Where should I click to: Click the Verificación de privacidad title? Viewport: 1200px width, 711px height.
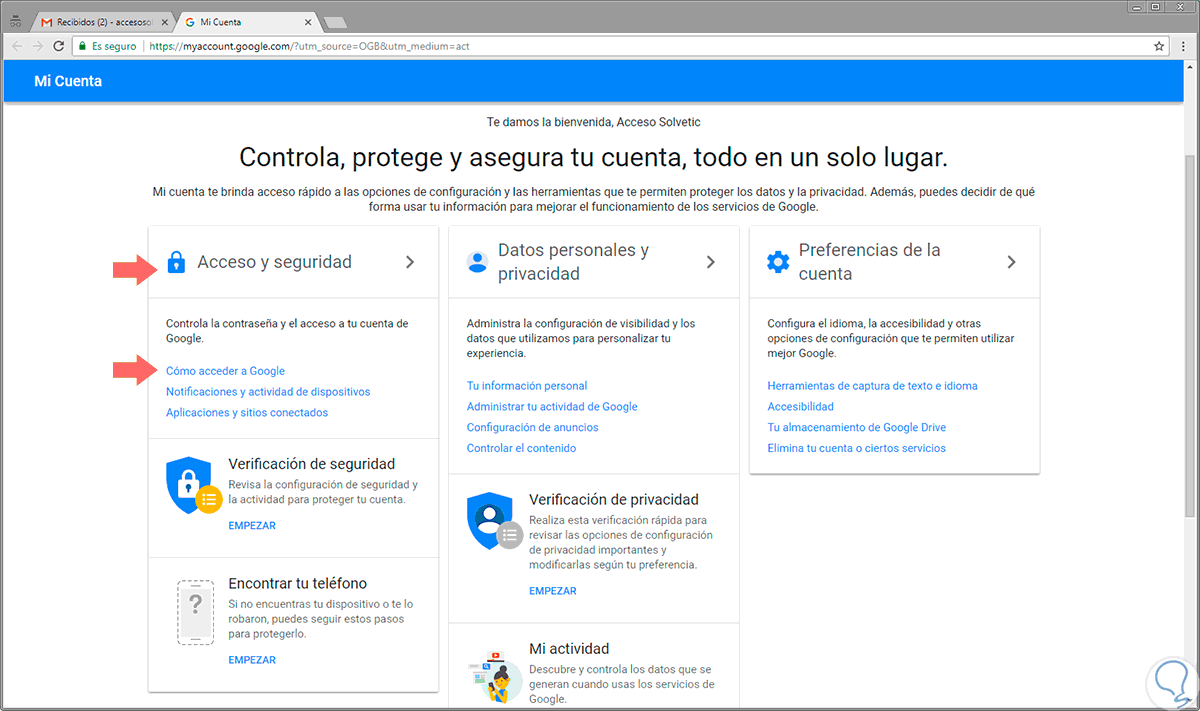[x=614, y=500]
